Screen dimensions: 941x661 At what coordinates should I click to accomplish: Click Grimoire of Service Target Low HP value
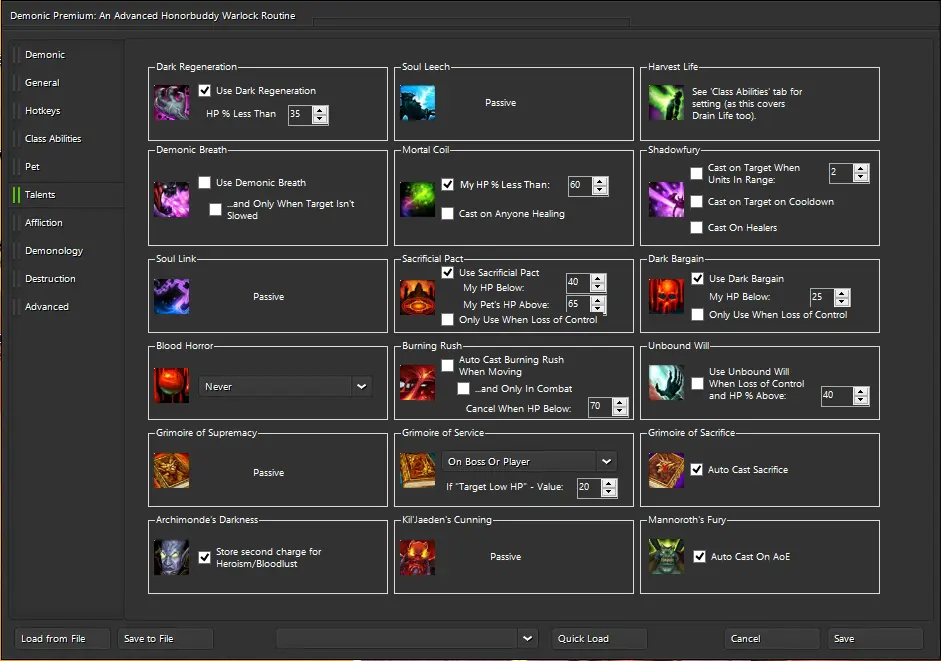[589, 487]
